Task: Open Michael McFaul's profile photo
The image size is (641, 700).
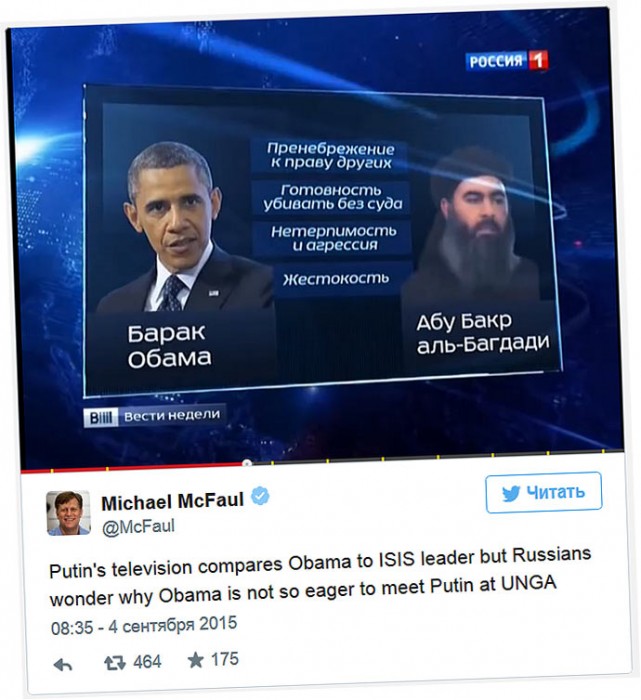Action: [68, 512]
